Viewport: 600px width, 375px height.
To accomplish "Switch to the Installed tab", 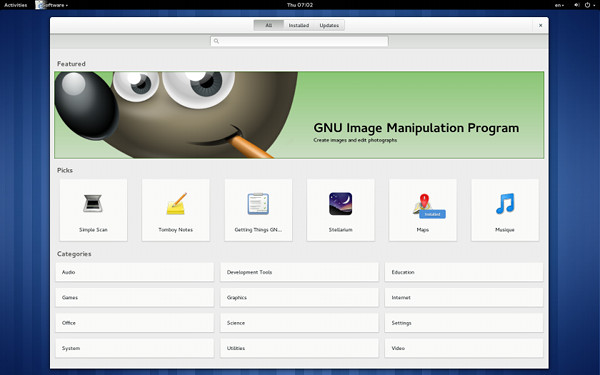I will point(299,25).
